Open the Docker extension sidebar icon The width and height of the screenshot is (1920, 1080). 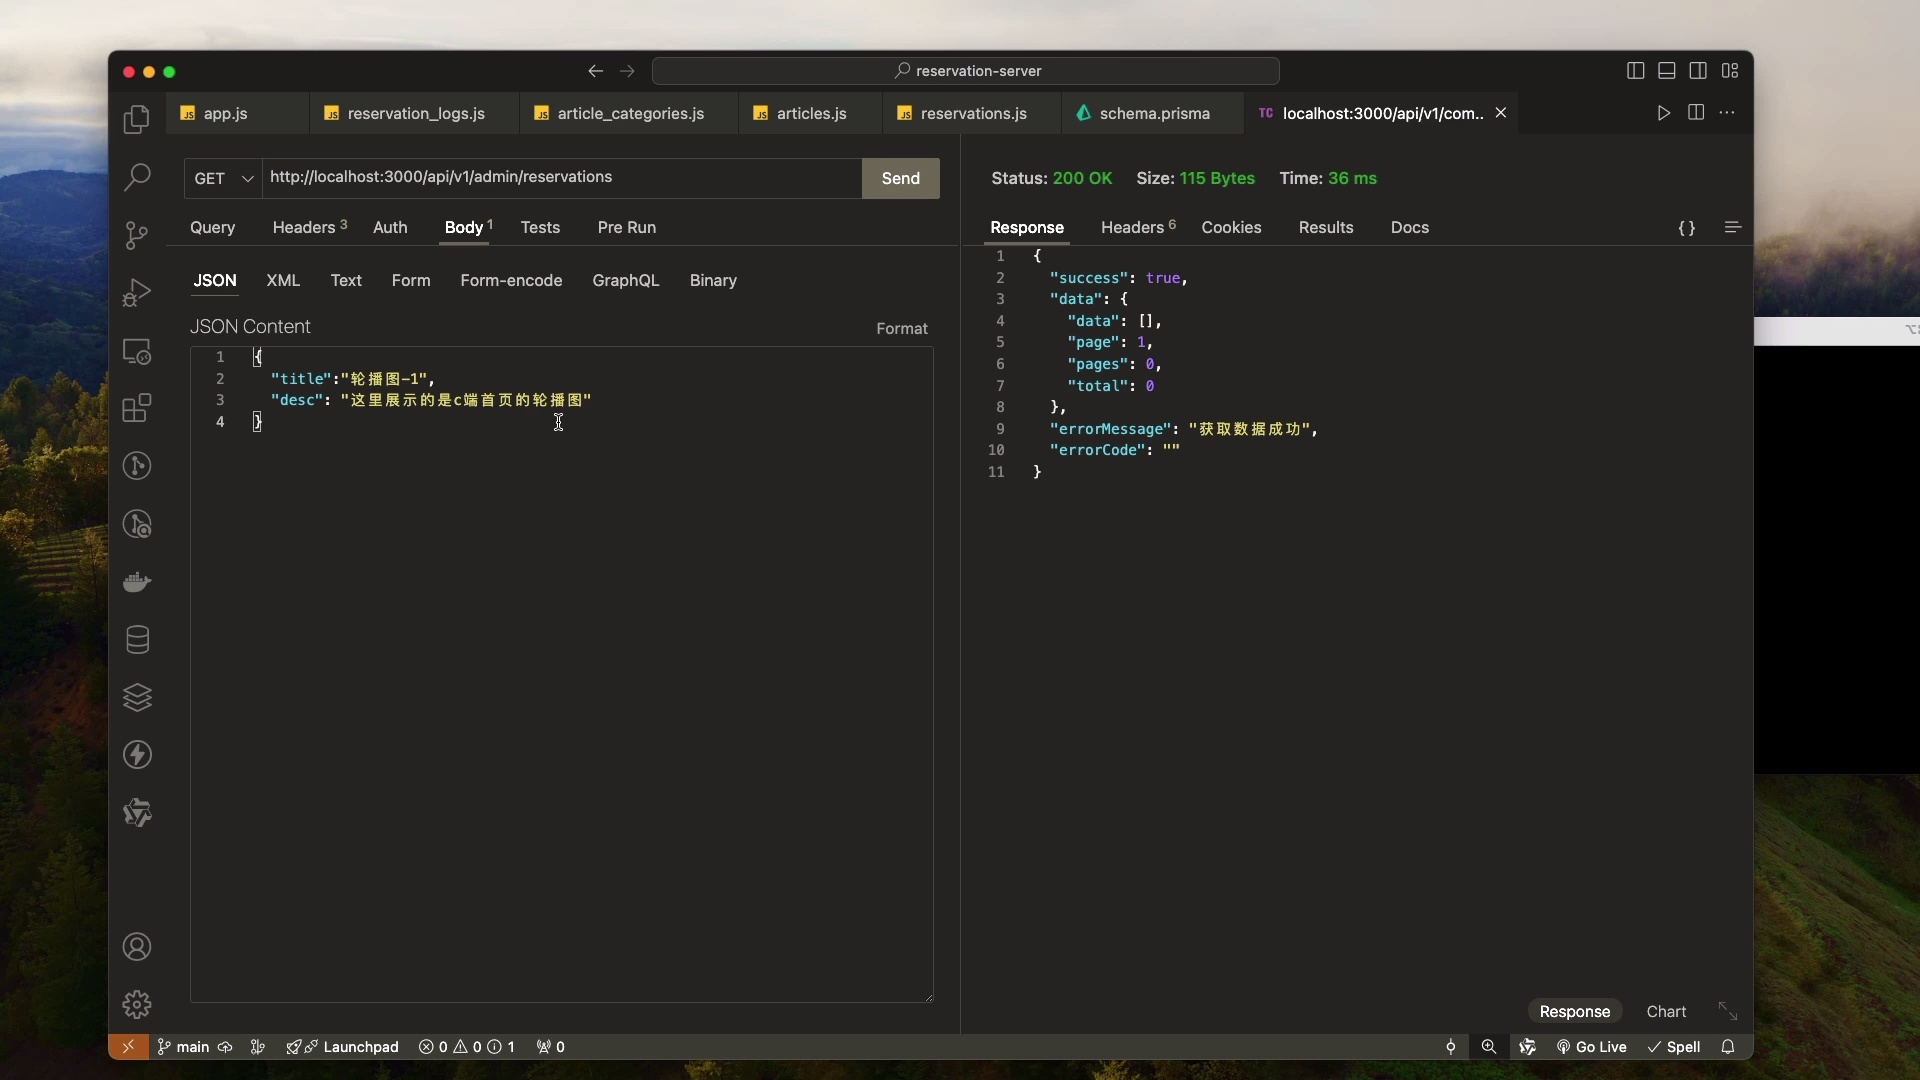point(137,582)
